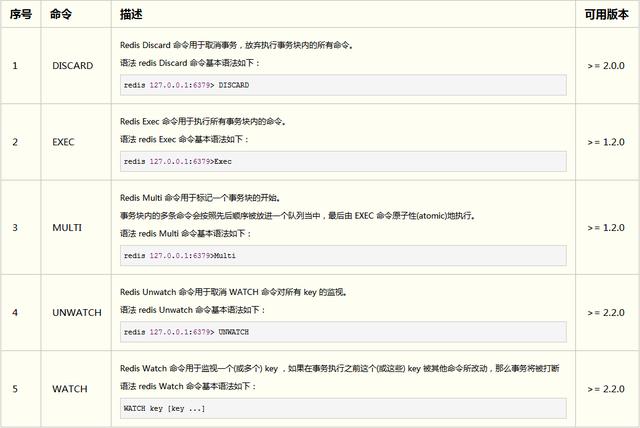The width and height of the screenshot is (640, 428).
Task: Click the line mentioning 'EXEC 命令原子性(atomic)地执行'
Action: pos(298,215)
